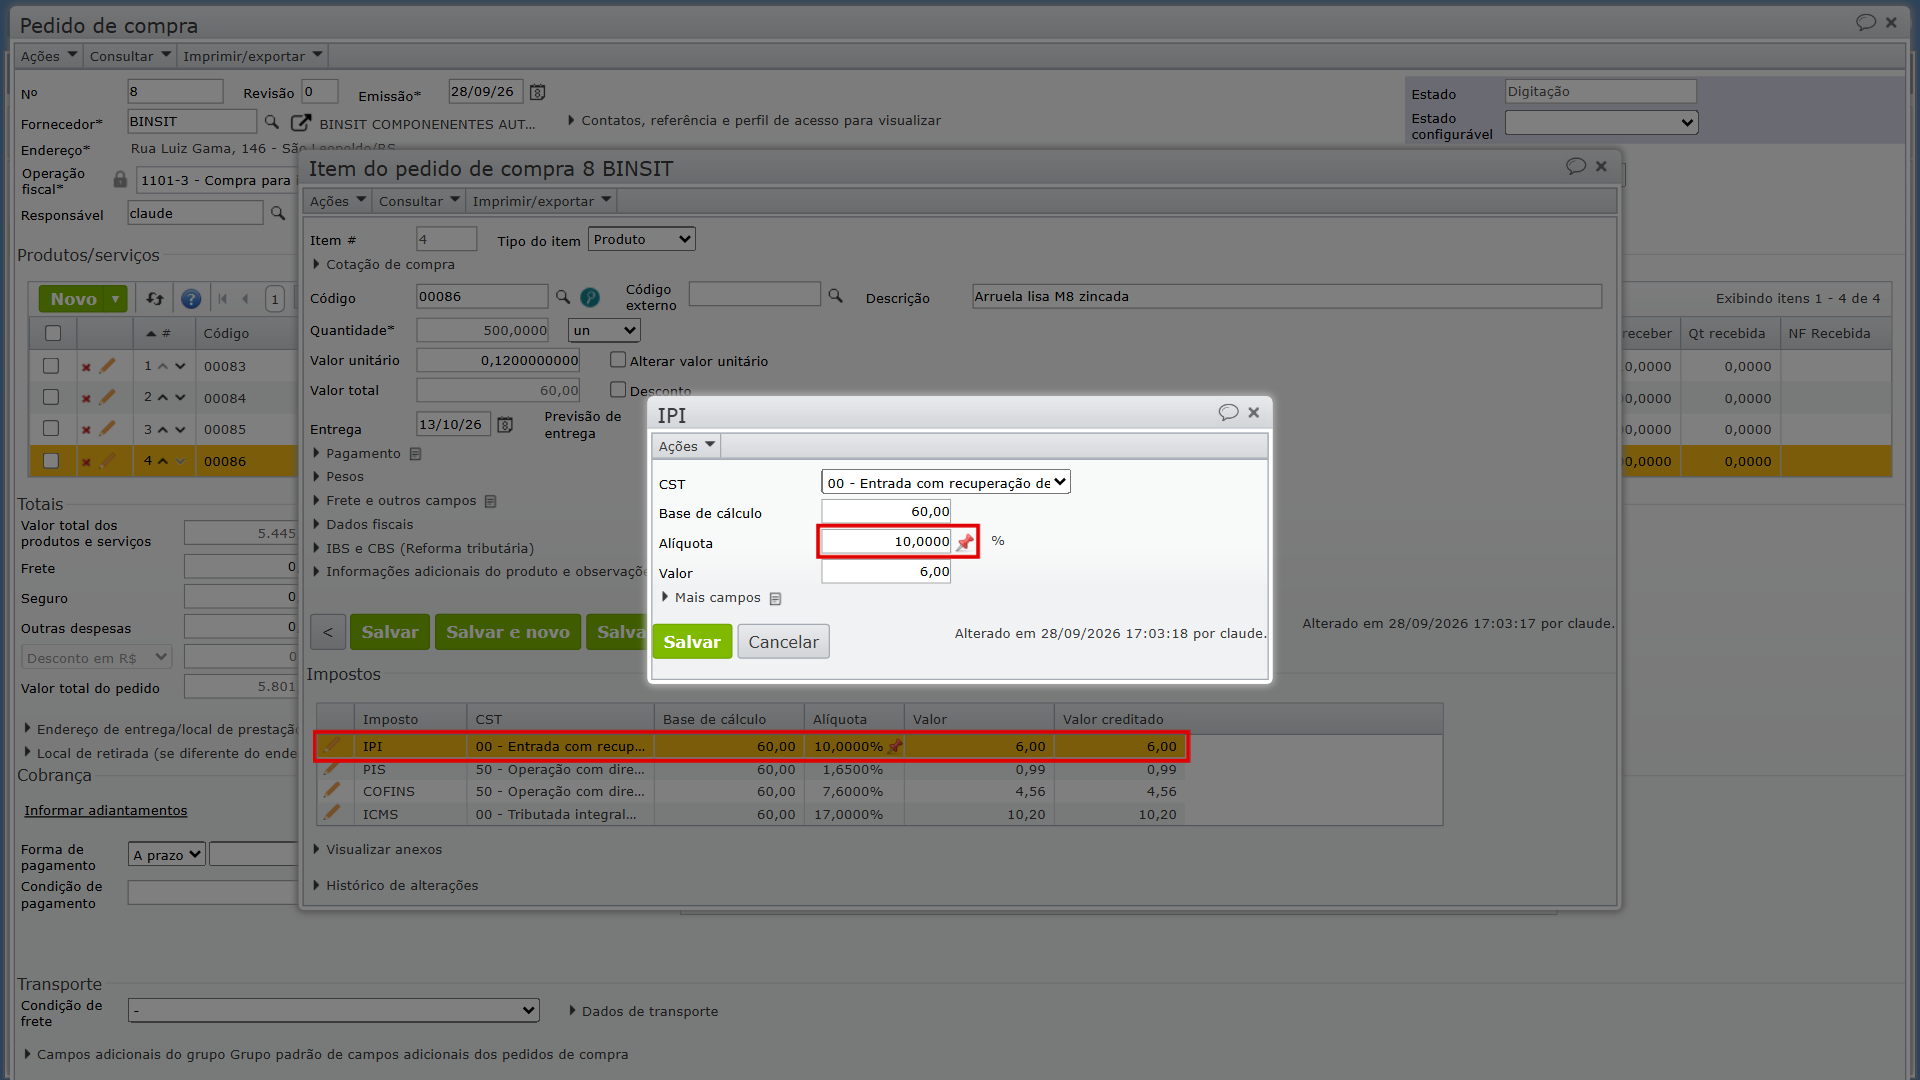
Task: Open Estado configurável dropdown
Action: (1601, 122)
